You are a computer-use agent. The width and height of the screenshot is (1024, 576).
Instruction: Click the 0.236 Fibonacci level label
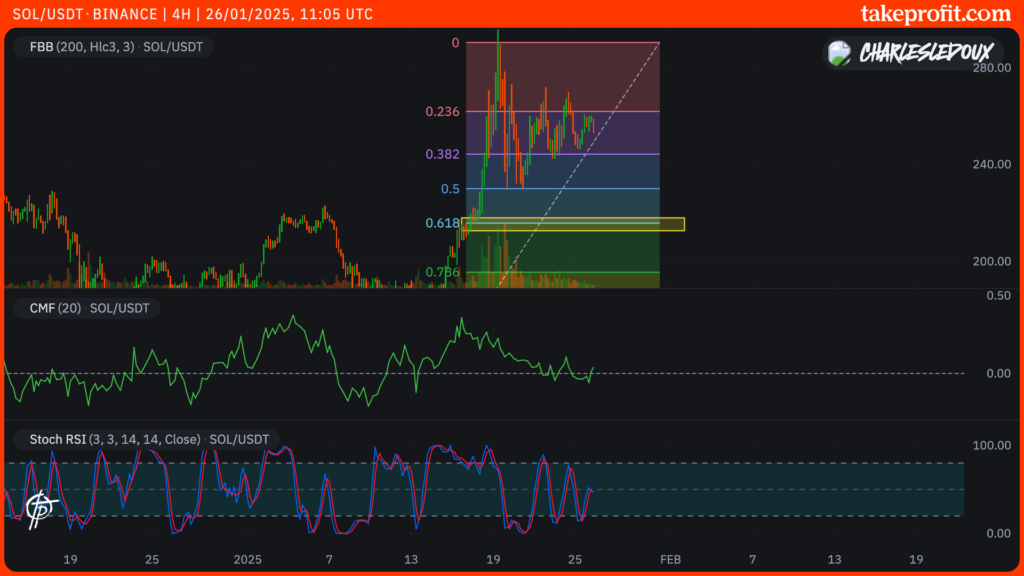click(442, 112)
